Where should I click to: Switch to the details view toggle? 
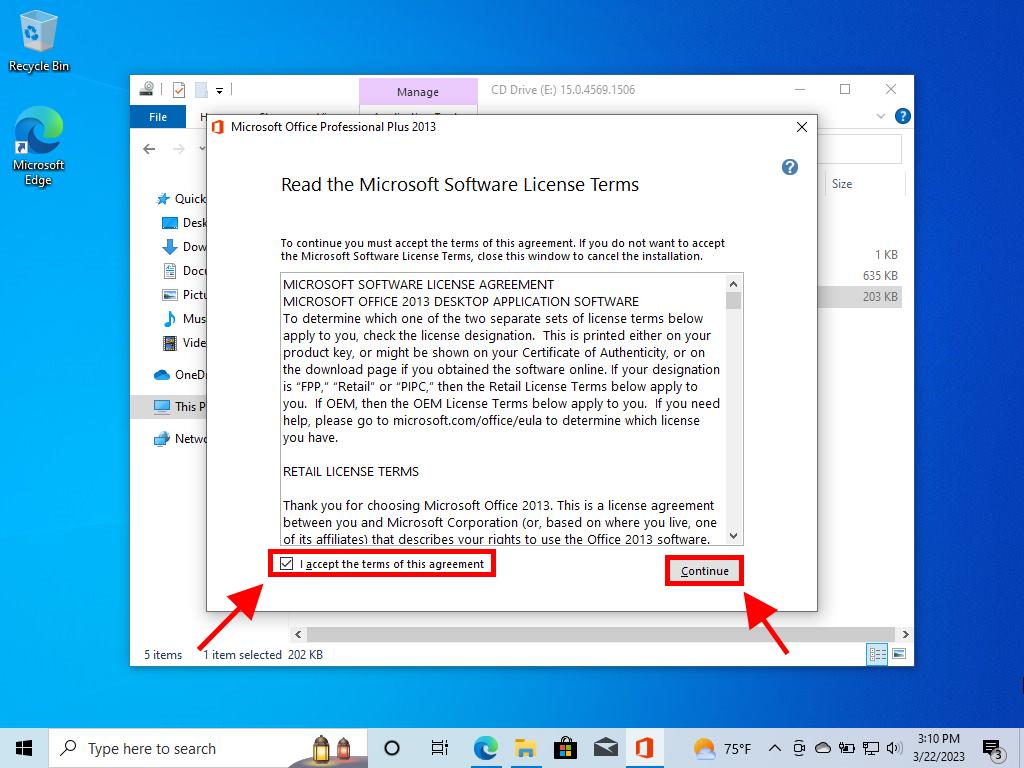878,655
